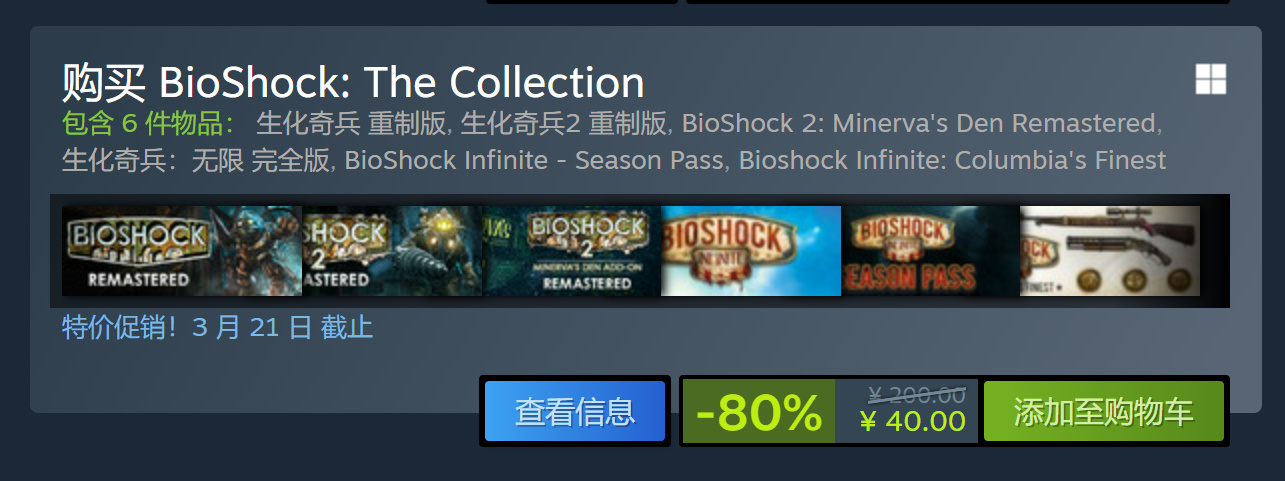Open BioShock Infinite - Season Pass link

(534, 160)
